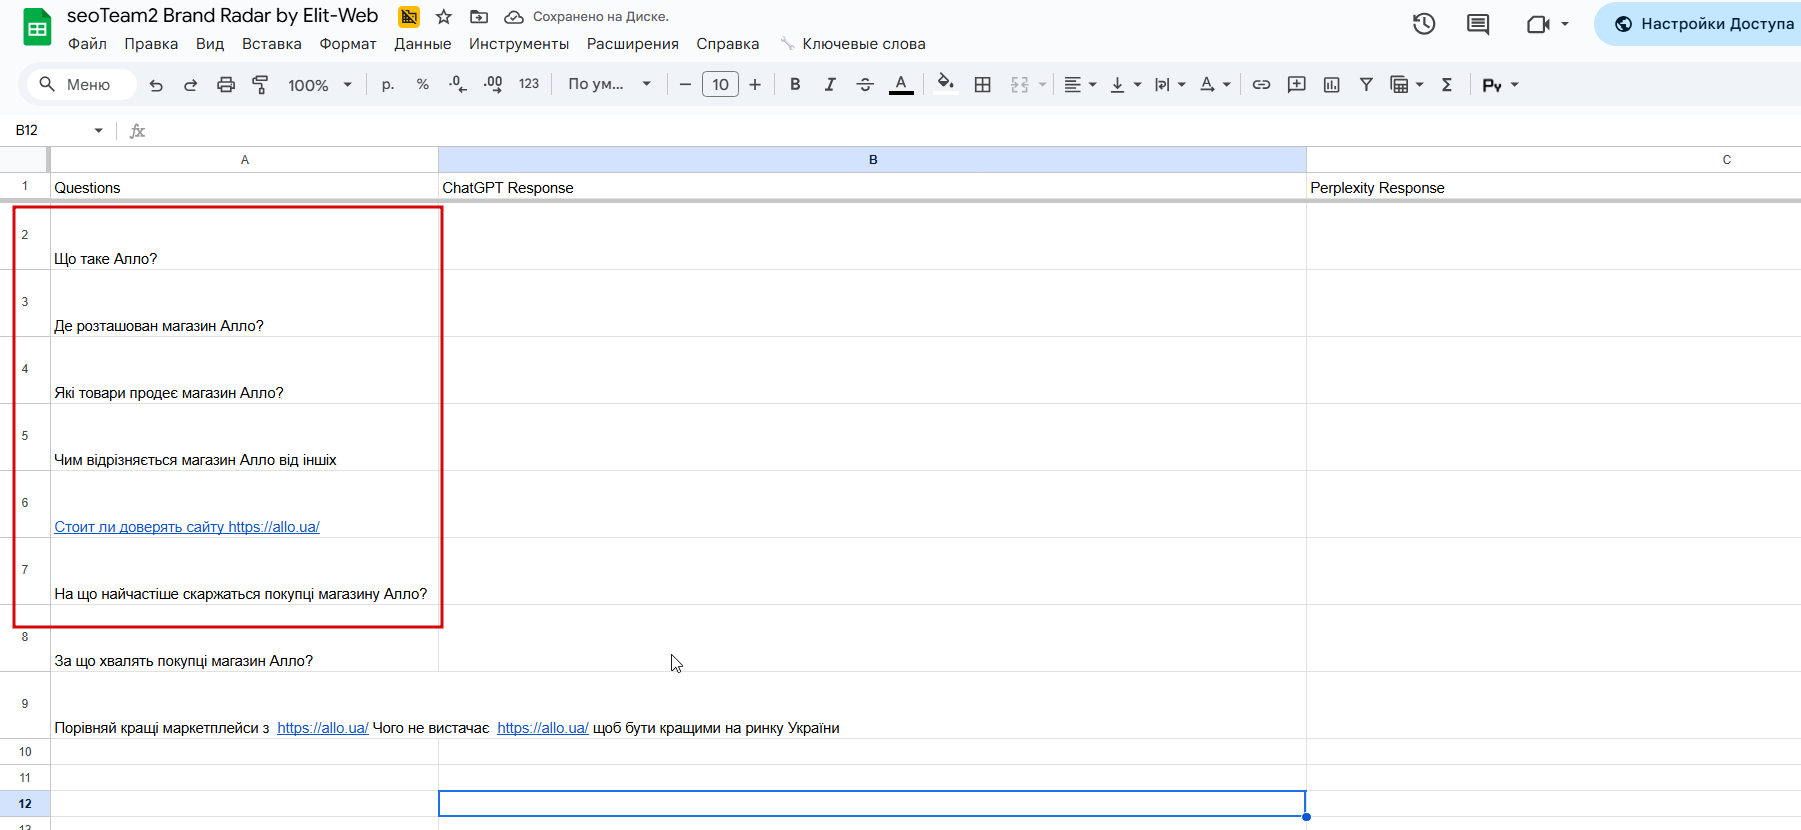
Task: Open the Формат menu
Action: tap(348, 44)
